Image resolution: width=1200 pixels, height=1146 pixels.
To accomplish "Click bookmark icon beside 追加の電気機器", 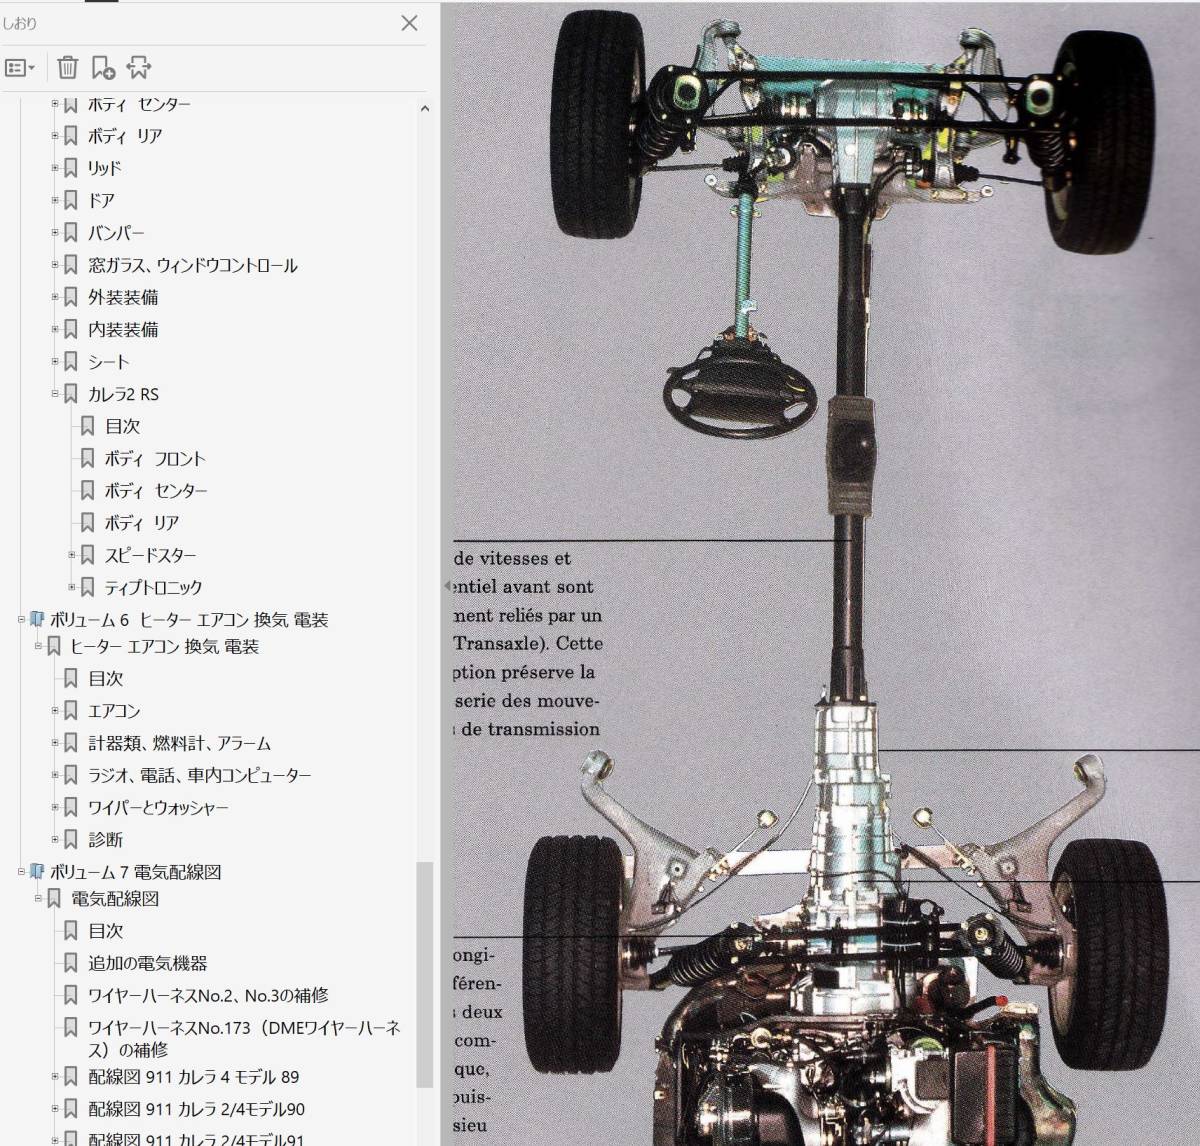I will (71, 963).
